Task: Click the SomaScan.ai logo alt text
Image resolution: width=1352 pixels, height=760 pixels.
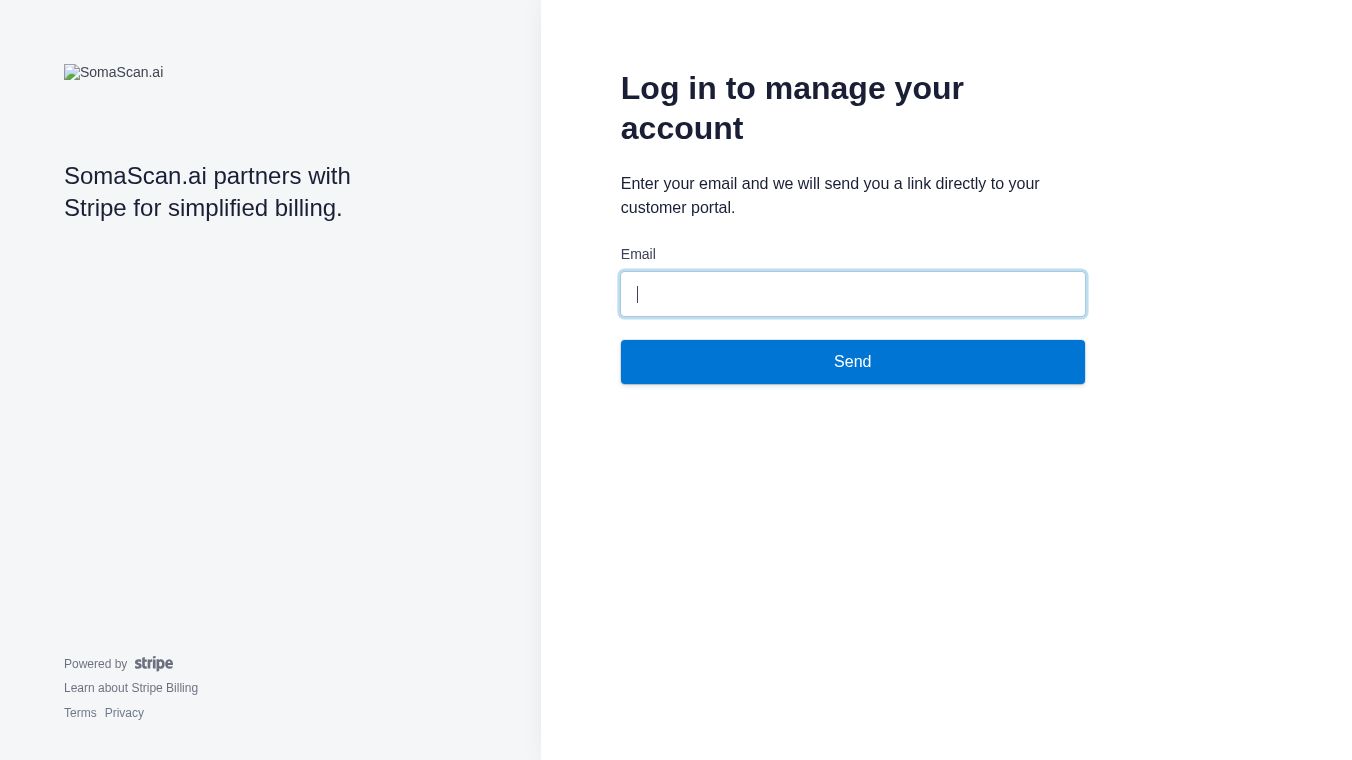Action: pyautogui.click(x=122, y=72)
